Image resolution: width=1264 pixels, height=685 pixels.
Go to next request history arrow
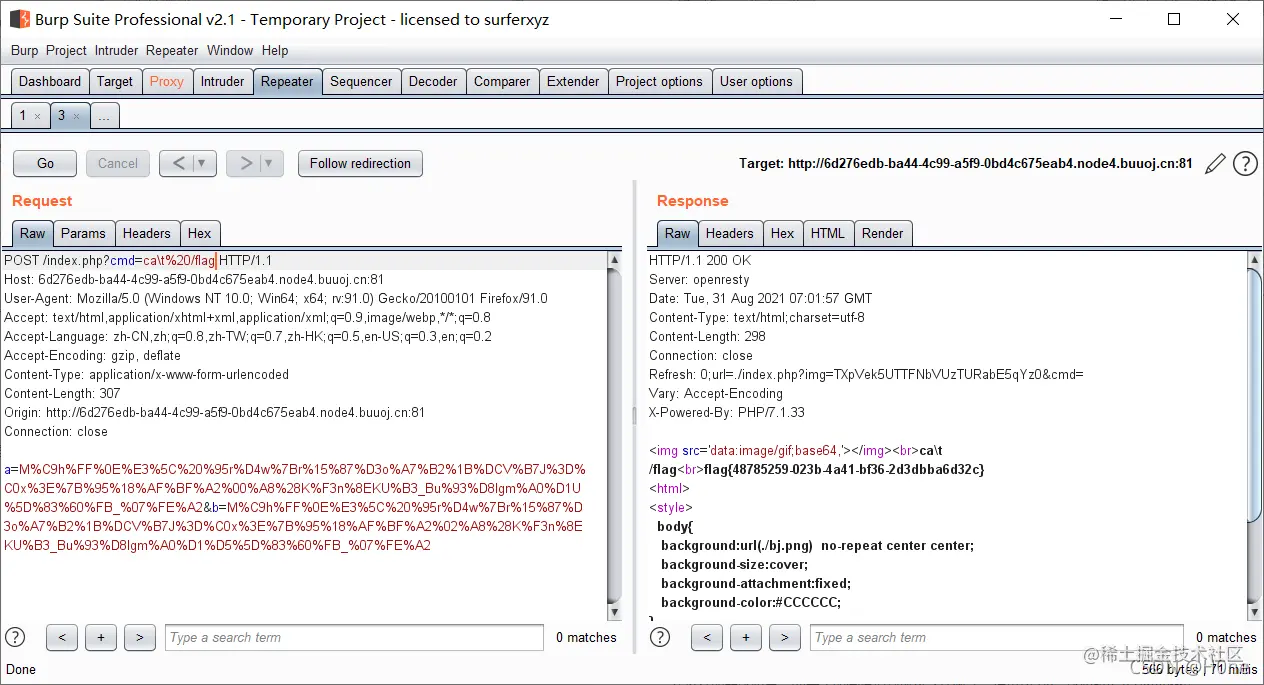[246, 163]
